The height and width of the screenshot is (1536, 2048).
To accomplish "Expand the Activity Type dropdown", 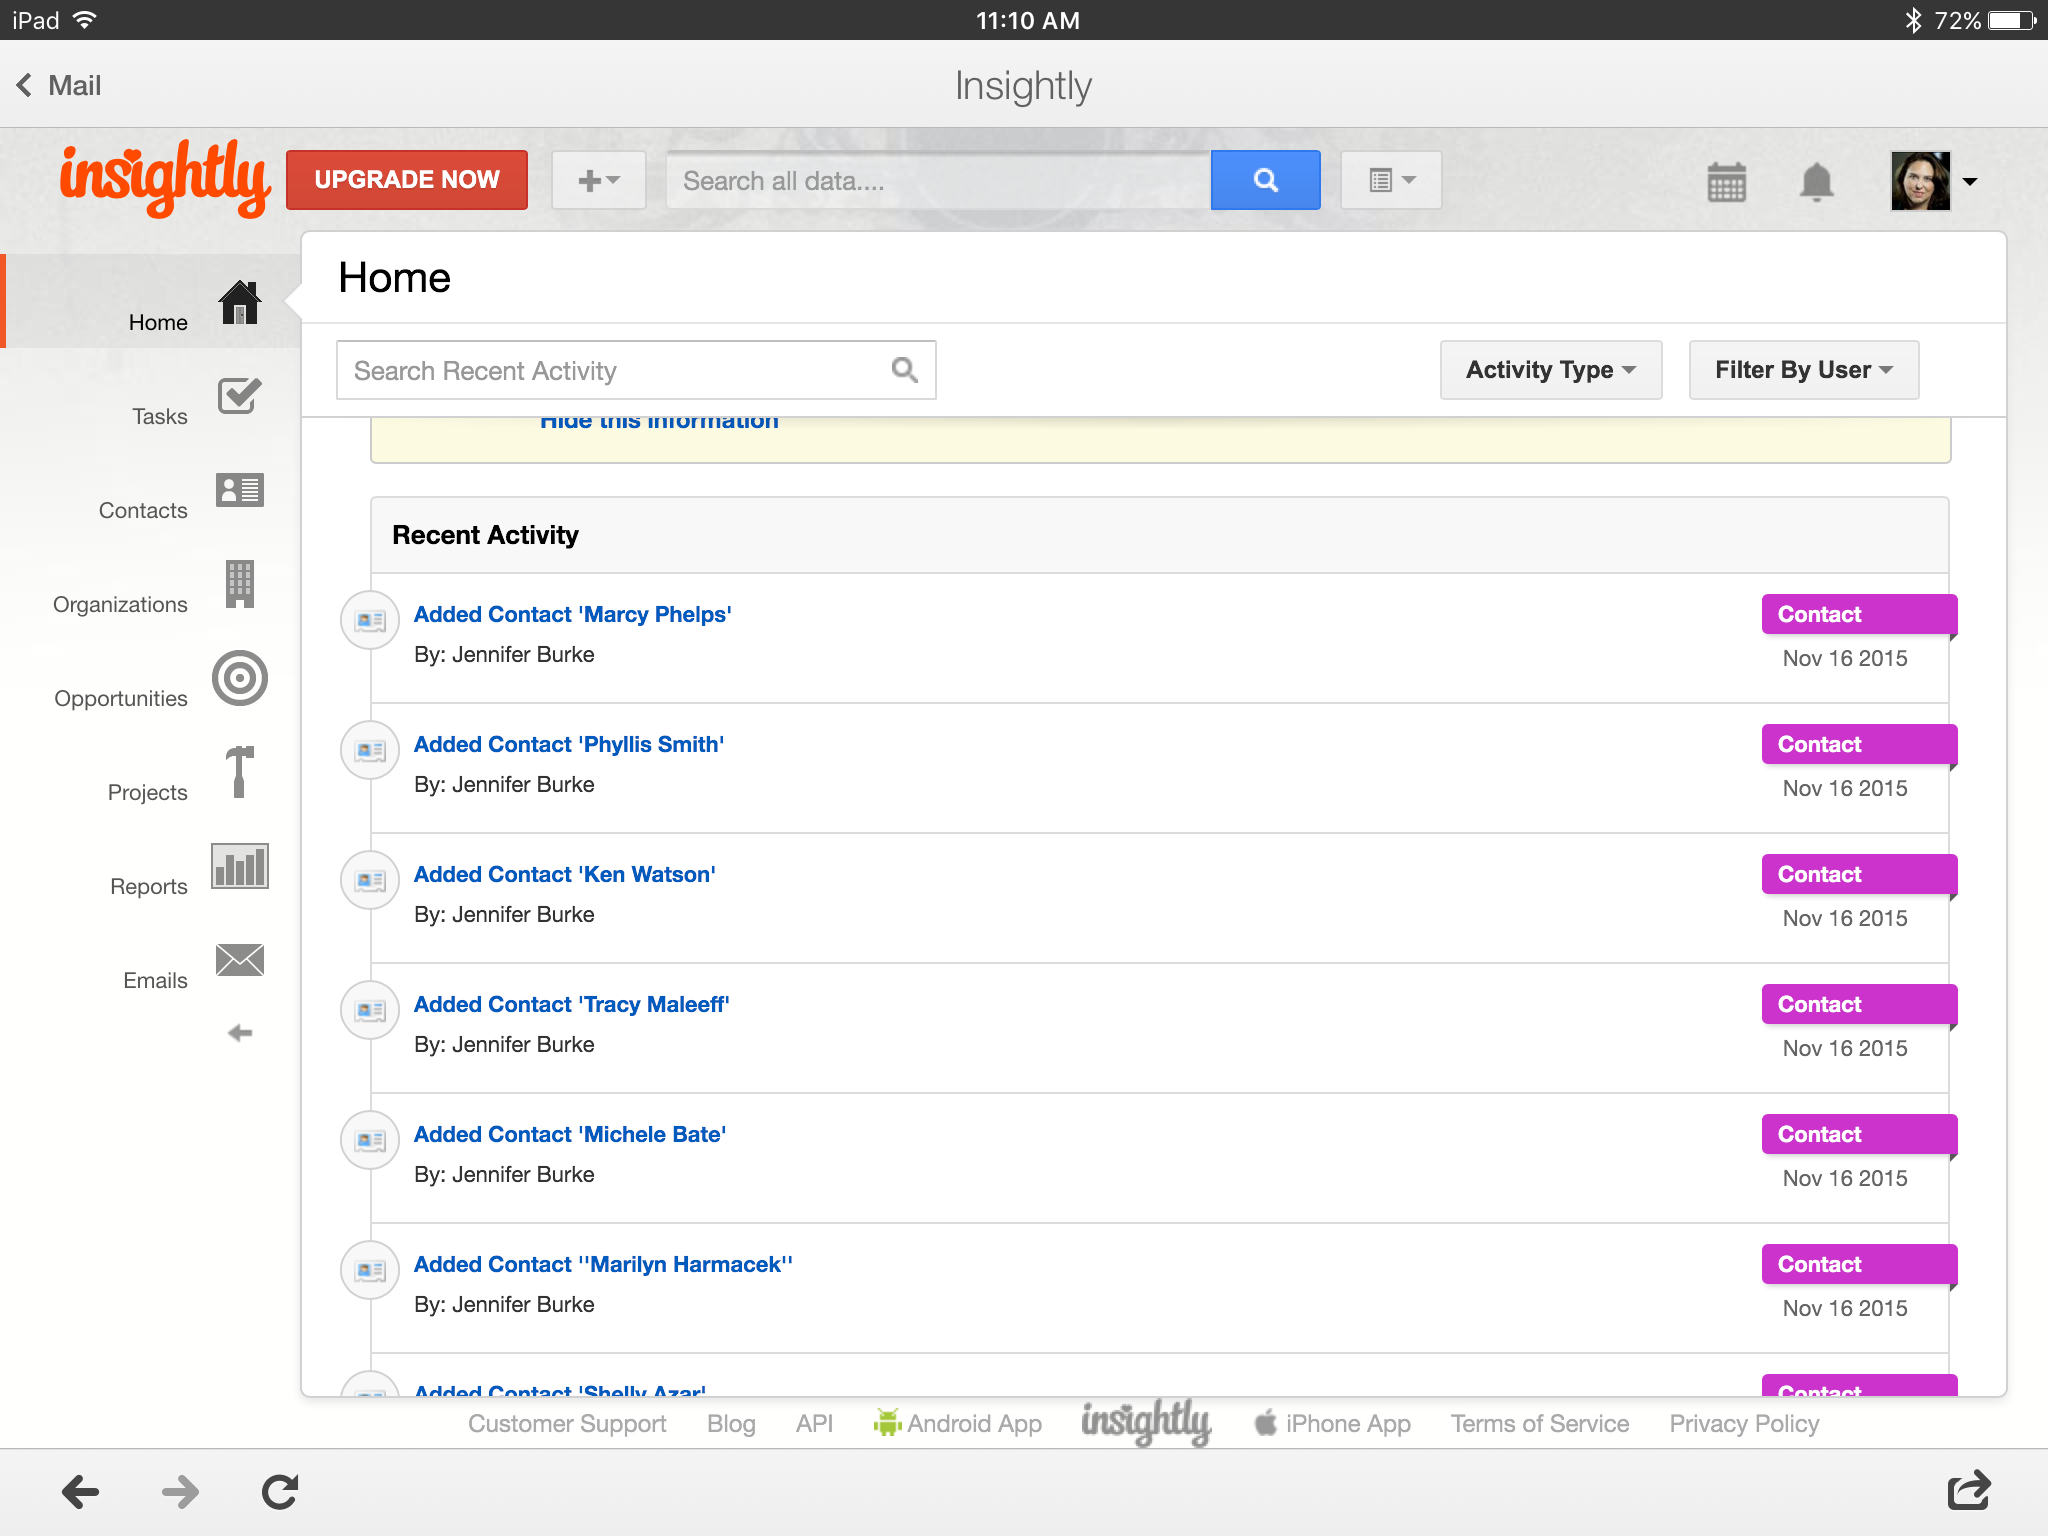I will (1551, 370).
